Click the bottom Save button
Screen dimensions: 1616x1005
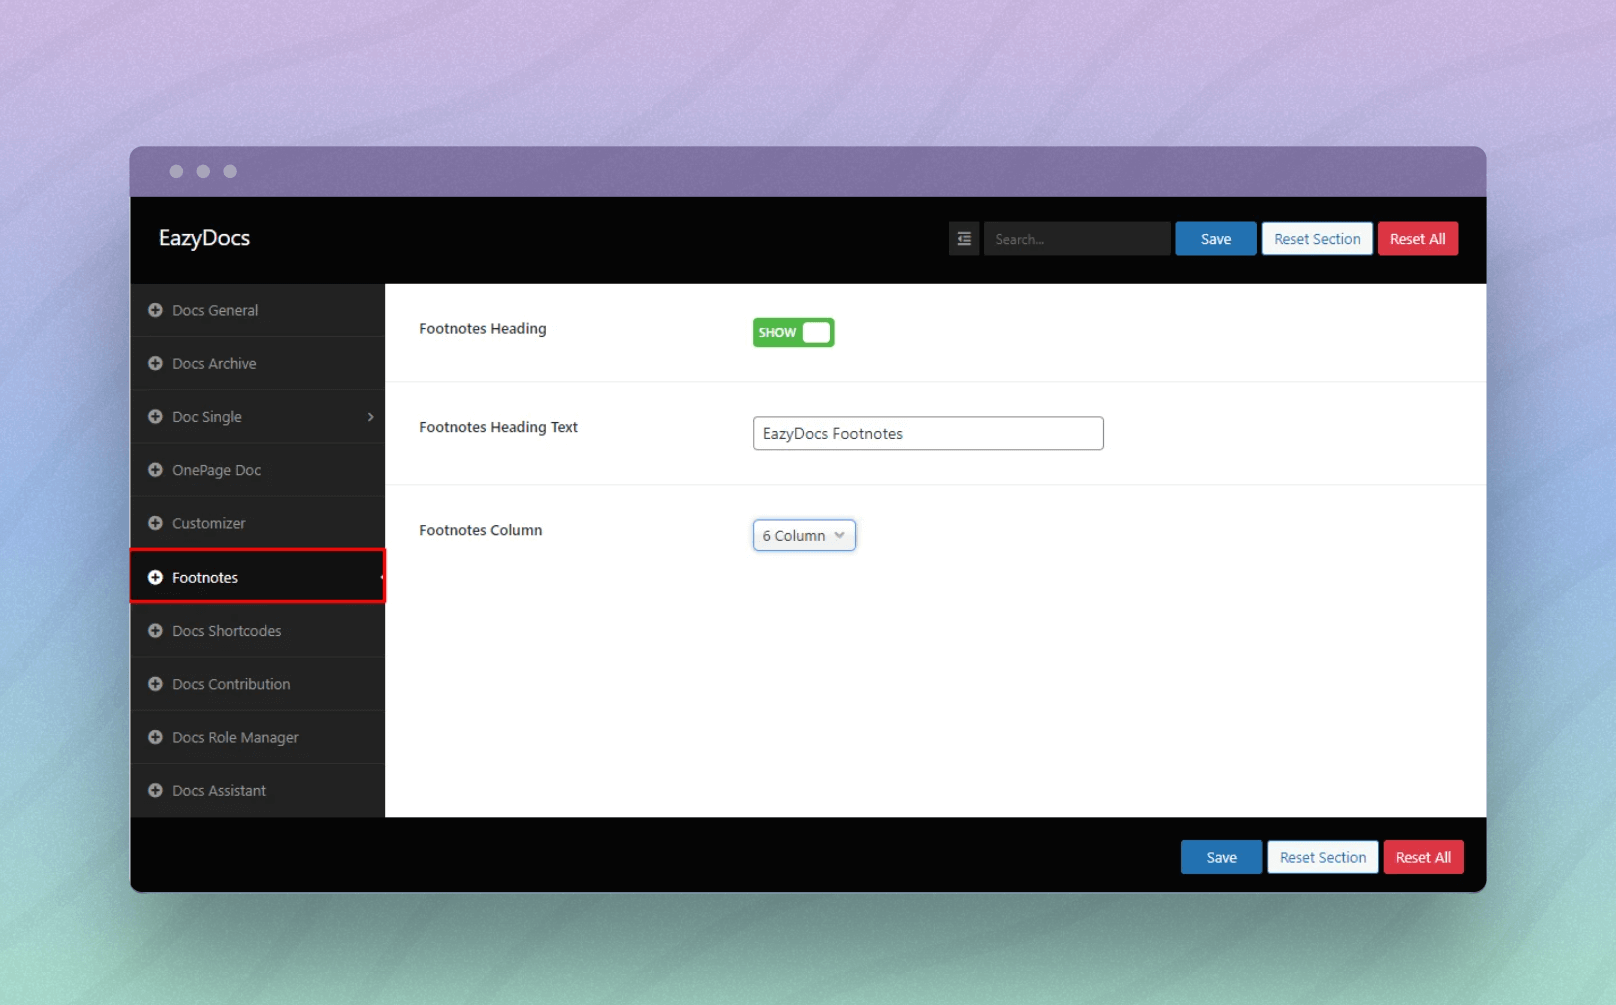point(1221,857)
